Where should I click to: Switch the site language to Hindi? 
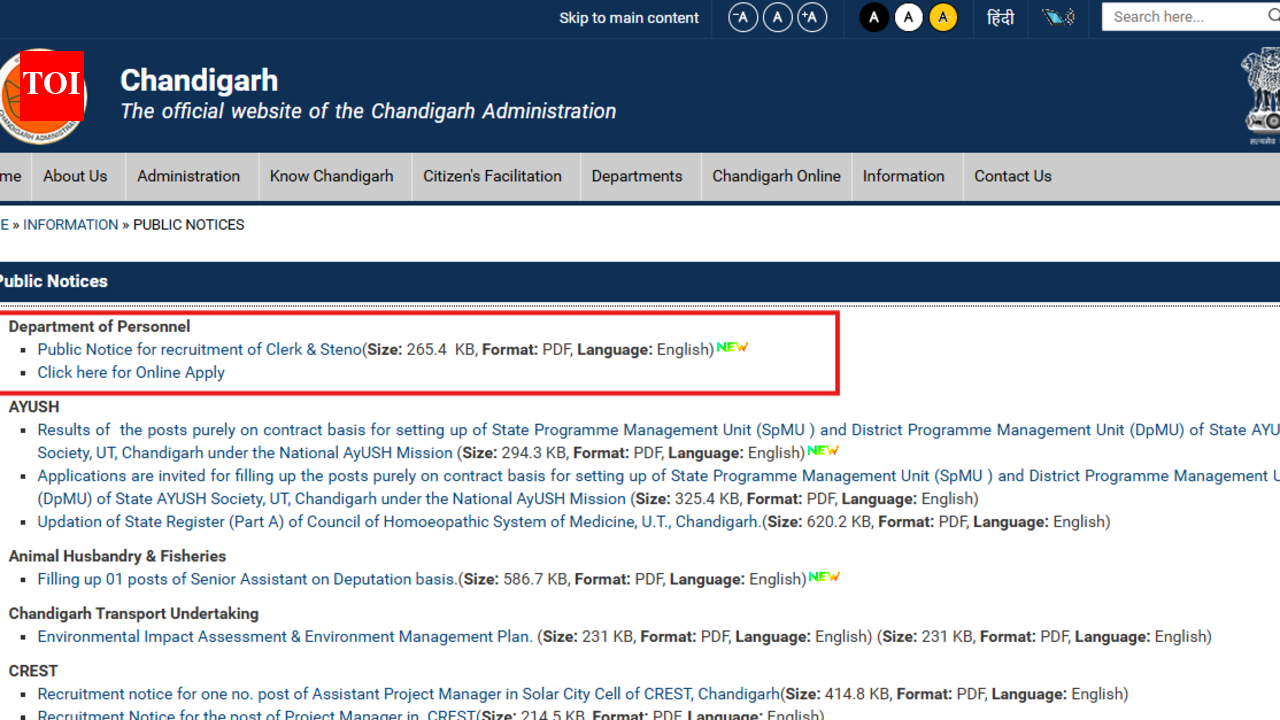click(x=1000, y=18)
